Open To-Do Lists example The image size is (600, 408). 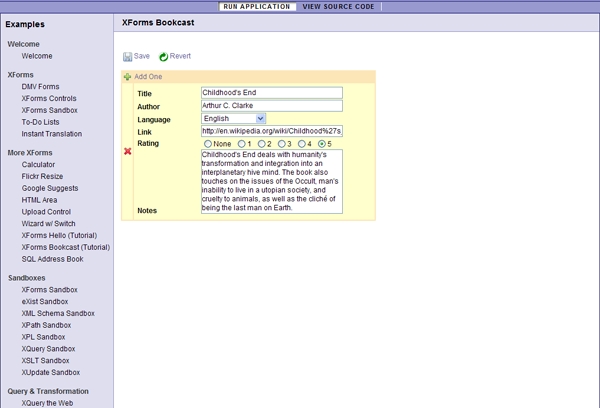[40, 122]
